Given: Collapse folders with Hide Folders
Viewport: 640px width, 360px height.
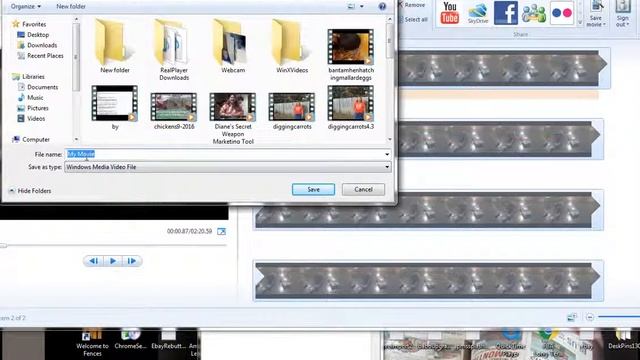Looking at the screenshot, I should [x=30, y=191].
